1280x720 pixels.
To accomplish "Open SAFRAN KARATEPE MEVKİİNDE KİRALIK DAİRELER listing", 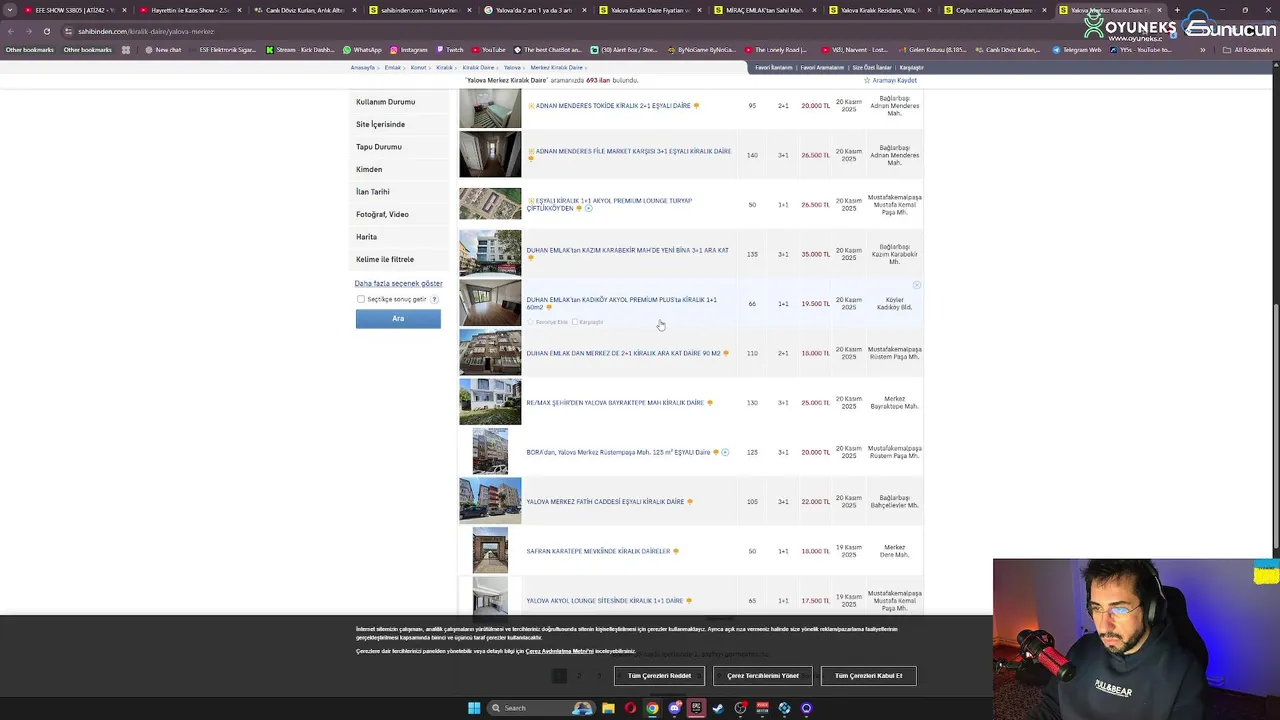I will point(598,551).
